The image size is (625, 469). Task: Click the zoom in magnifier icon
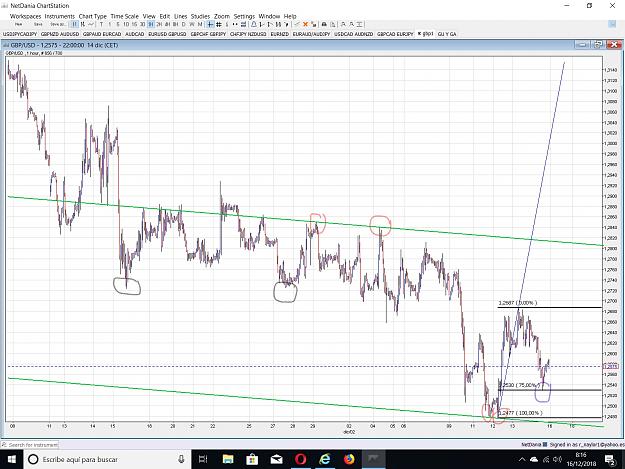point(343,24)
